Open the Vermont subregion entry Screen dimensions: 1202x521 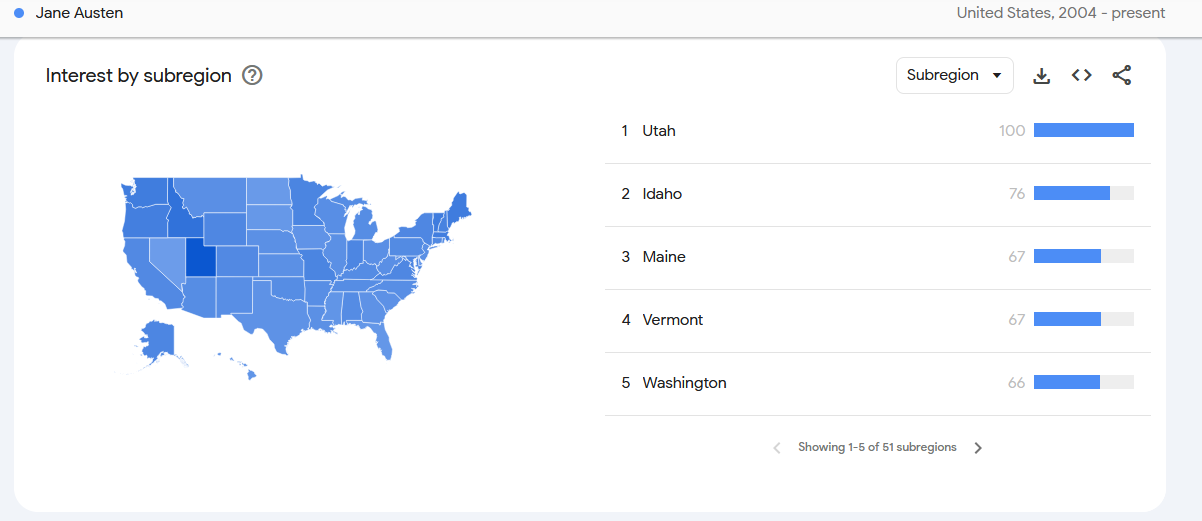point(672,320)
